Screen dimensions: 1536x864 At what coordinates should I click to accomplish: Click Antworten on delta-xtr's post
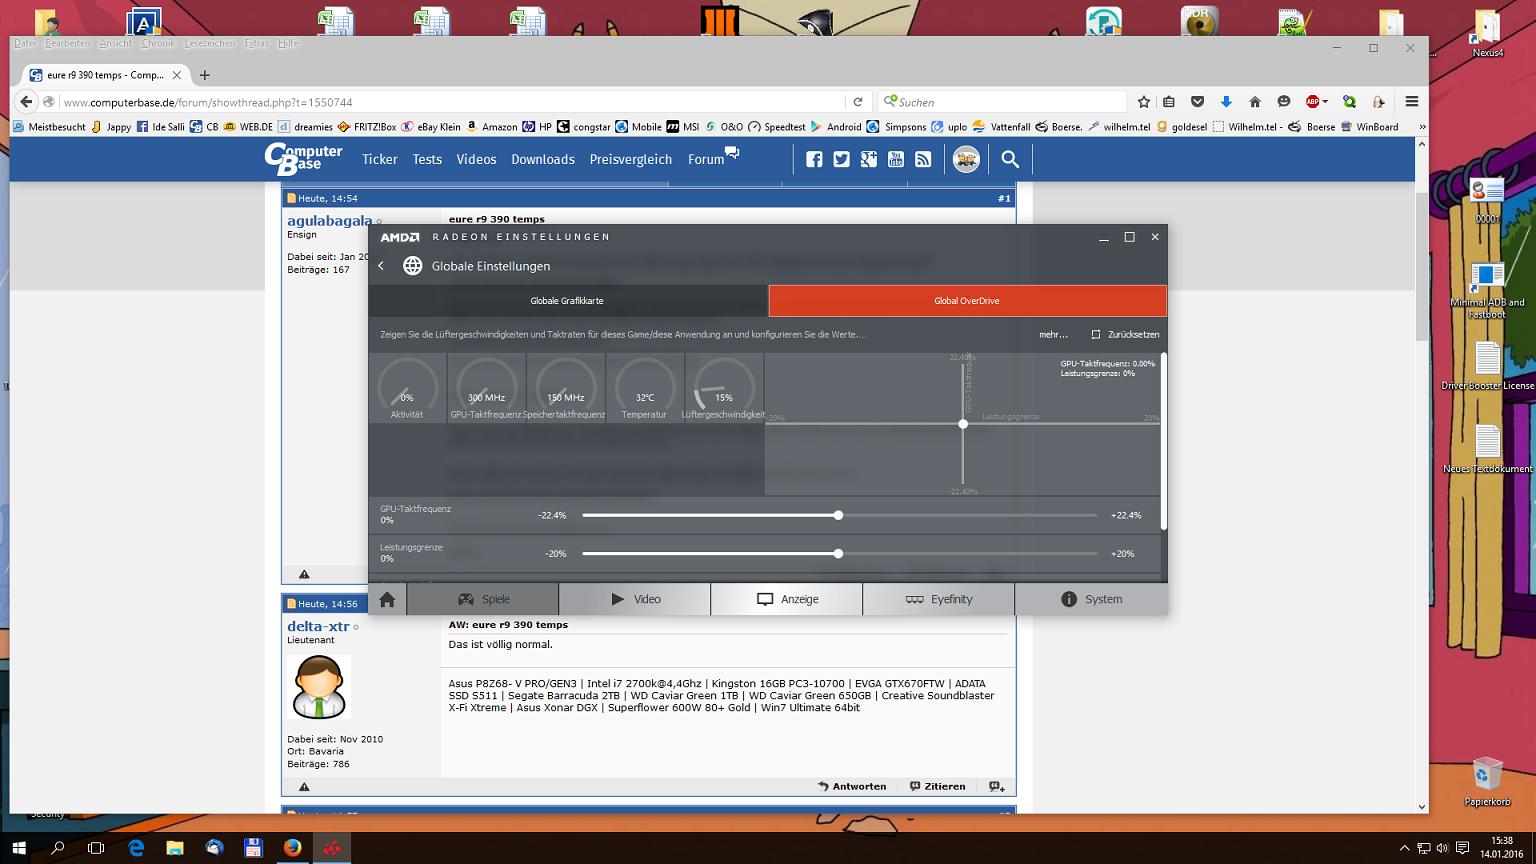(852, 786)
